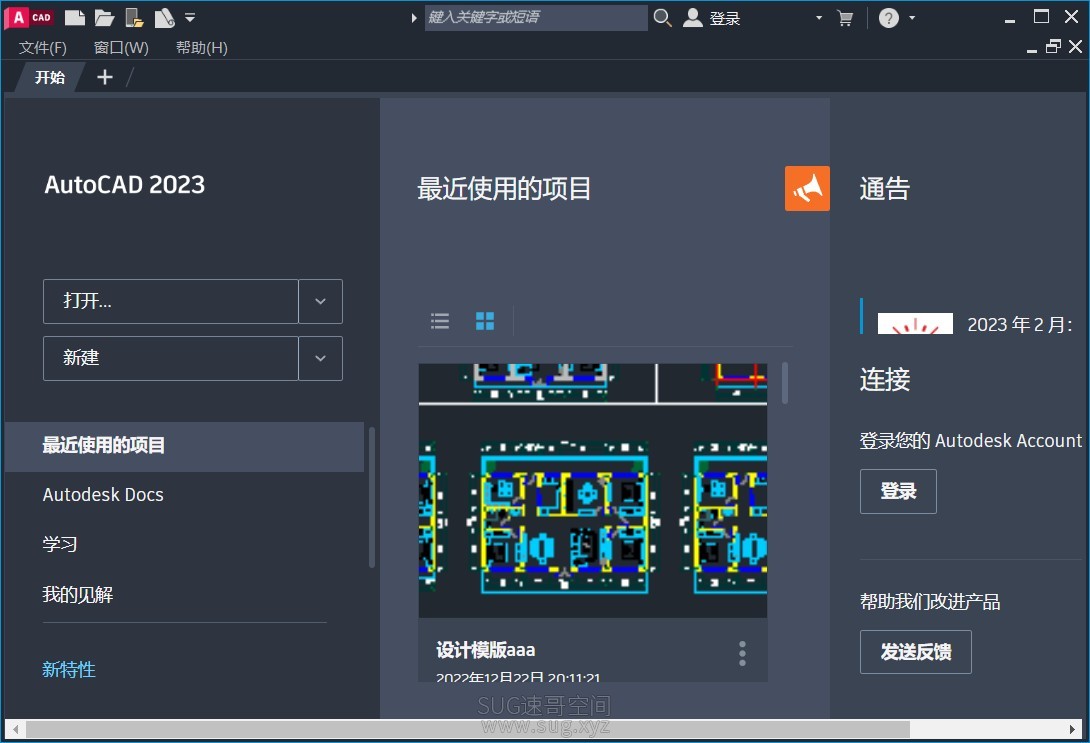Click the 最近使用的项目 heading in the center panel

coord(504,188)
